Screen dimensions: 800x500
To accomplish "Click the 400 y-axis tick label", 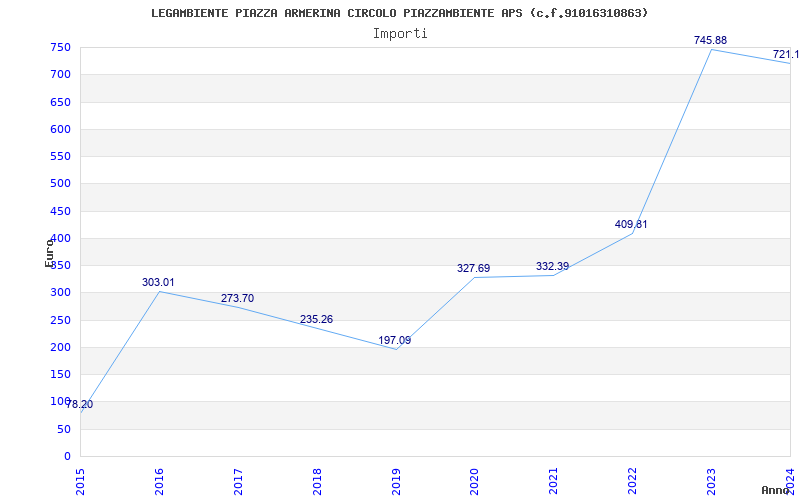I will [60, 238].
